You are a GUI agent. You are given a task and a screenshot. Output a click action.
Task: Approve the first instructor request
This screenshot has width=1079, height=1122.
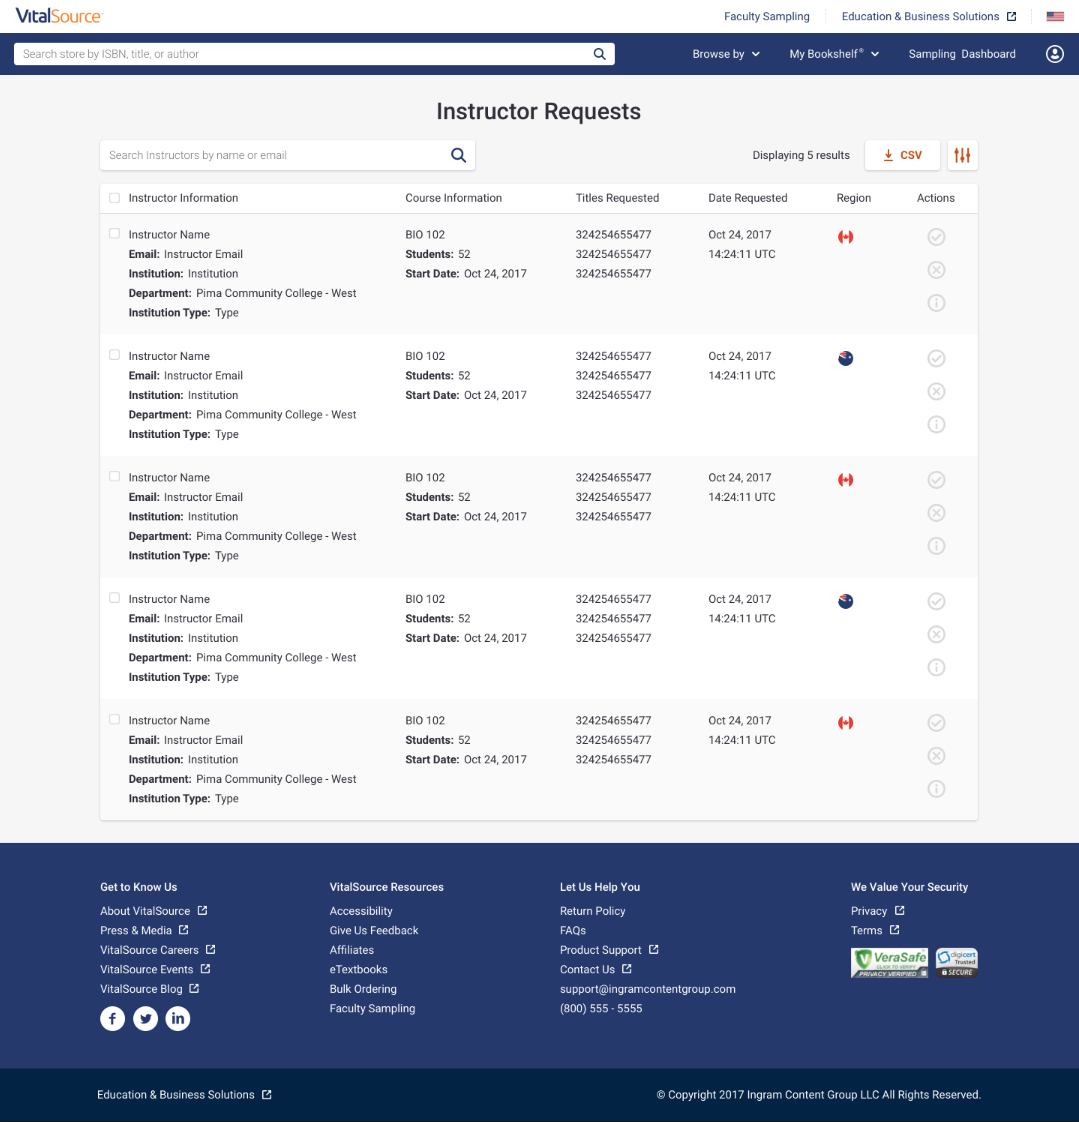click(936, 237)
